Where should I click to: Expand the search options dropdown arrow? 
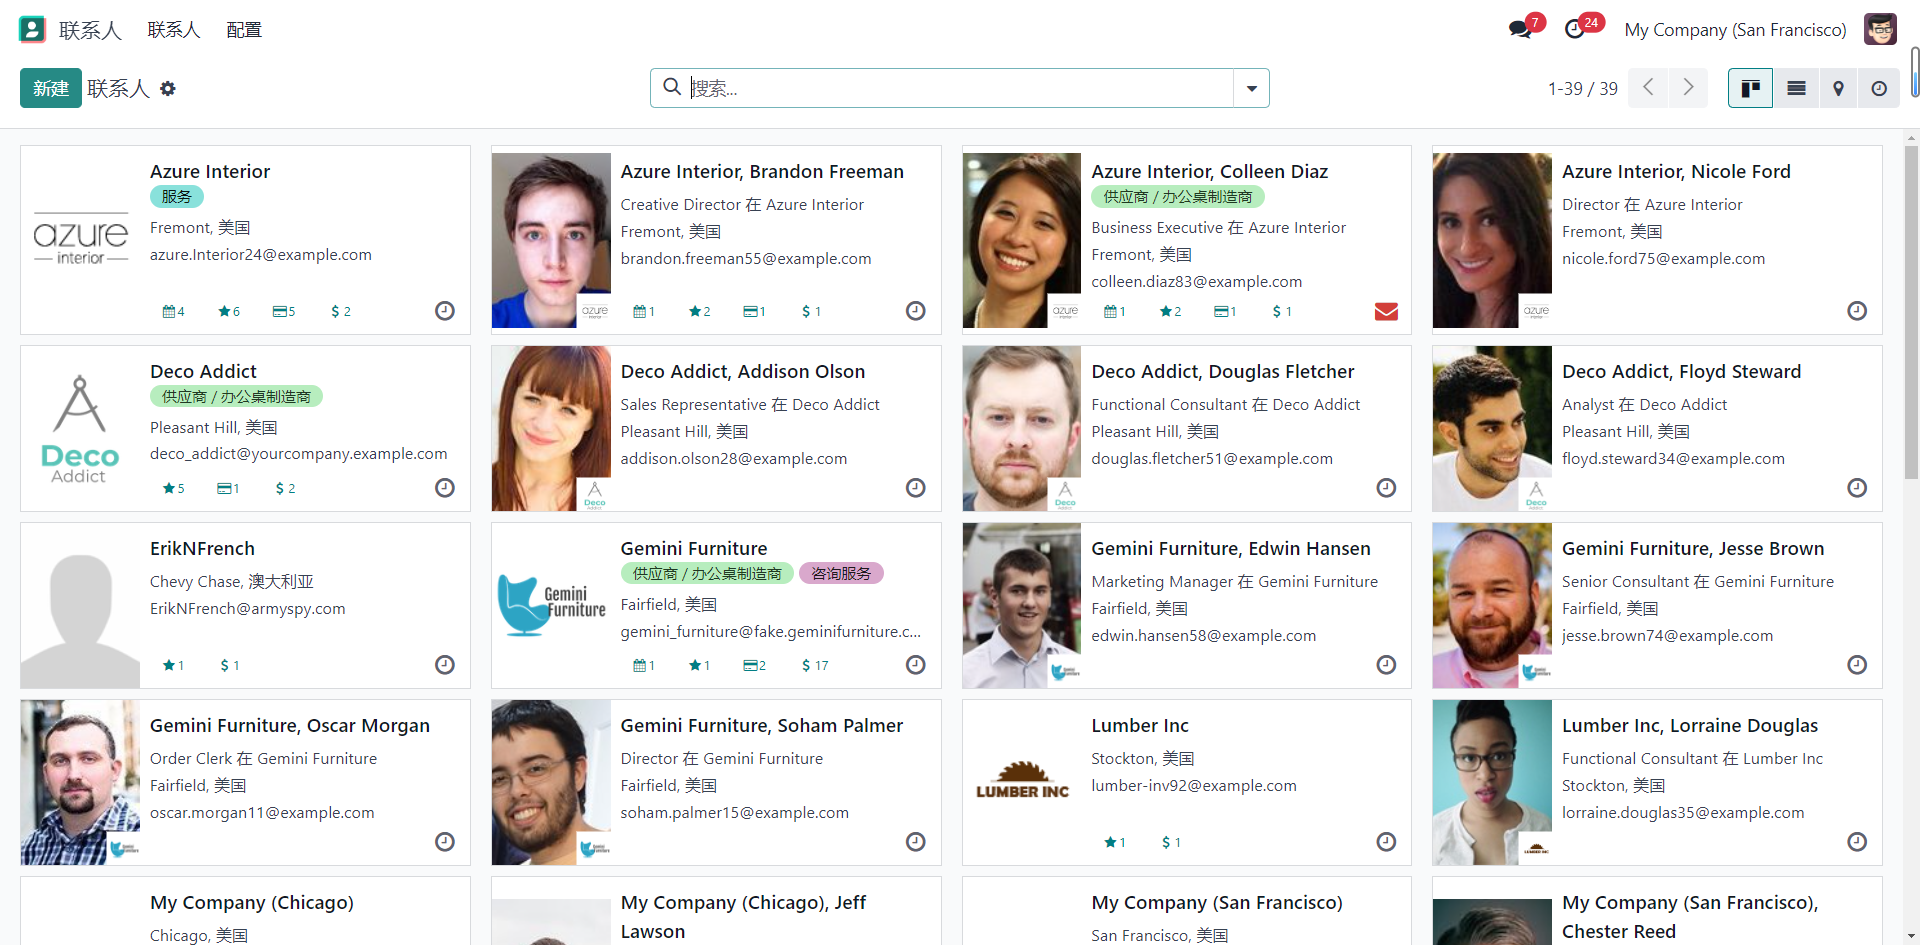point(1251,88)
